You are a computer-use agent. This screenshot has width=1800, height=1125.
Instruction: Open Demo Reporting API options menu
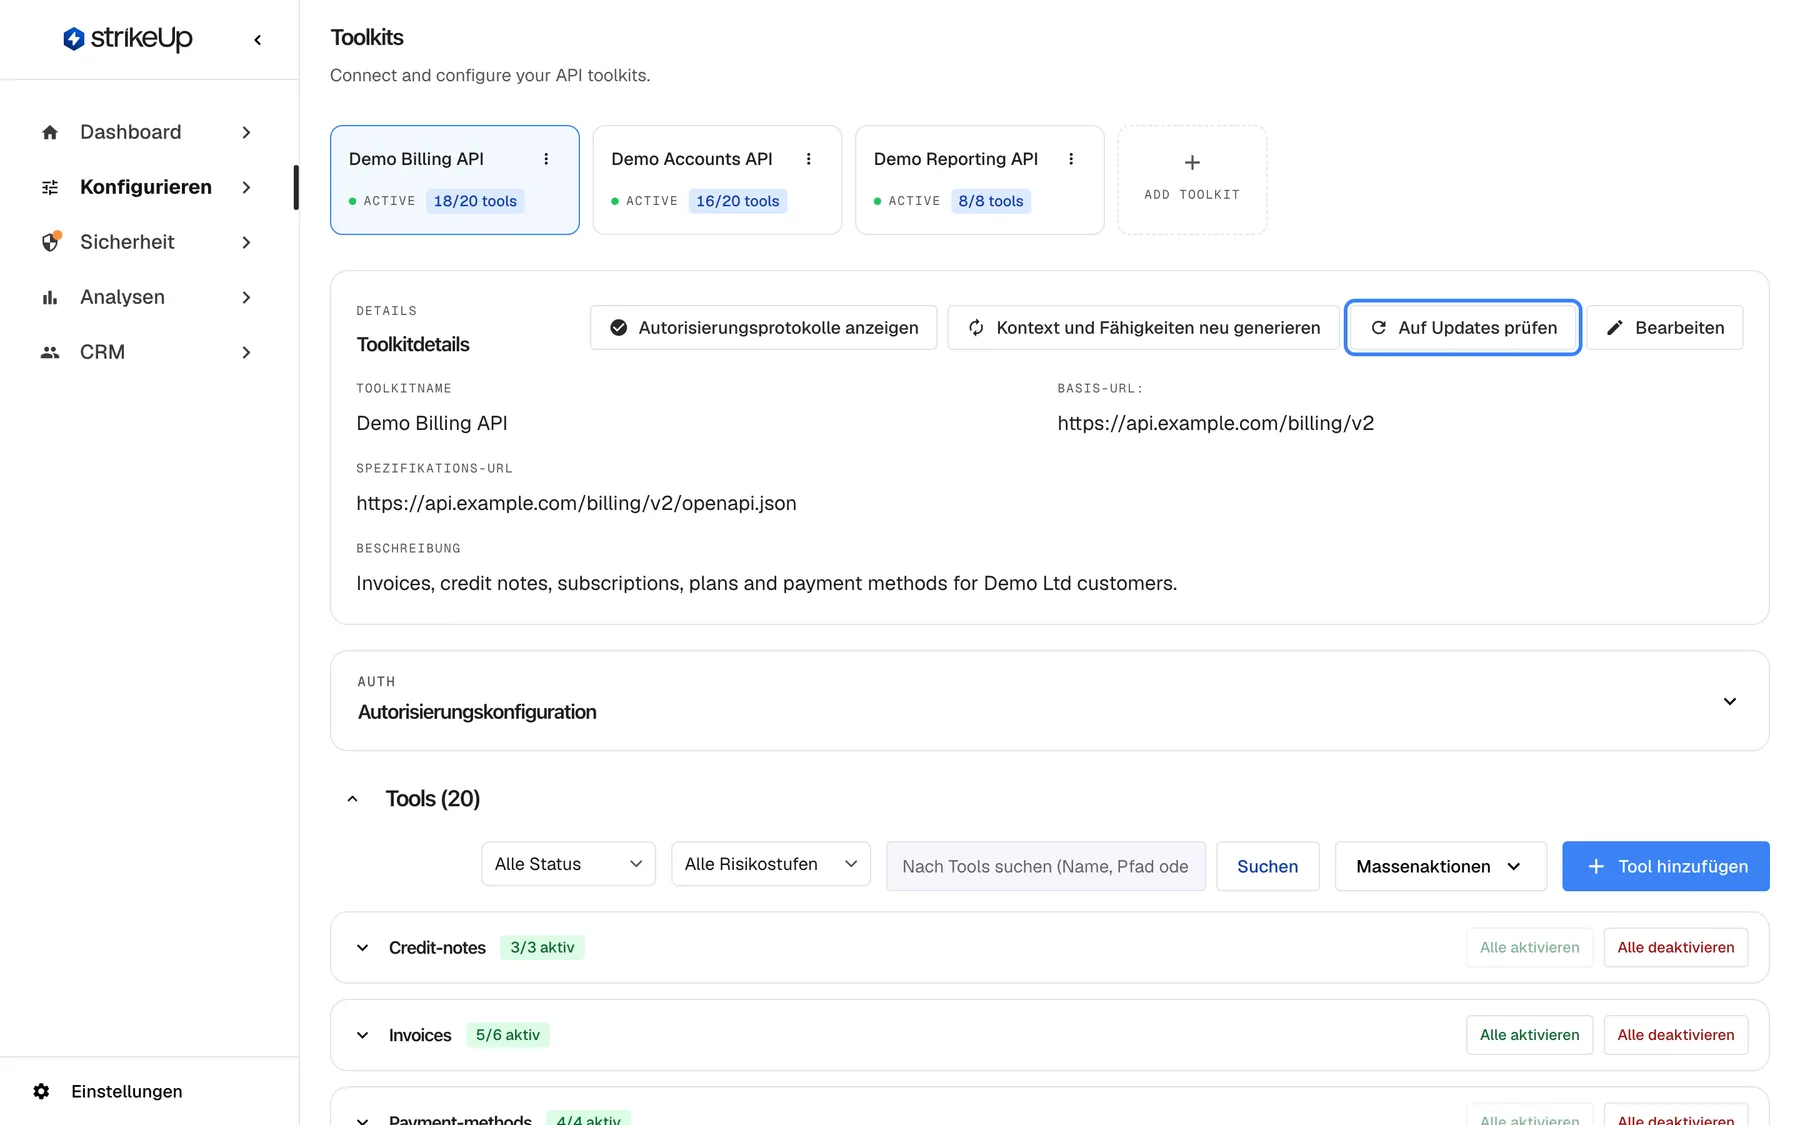point(1071,159)
